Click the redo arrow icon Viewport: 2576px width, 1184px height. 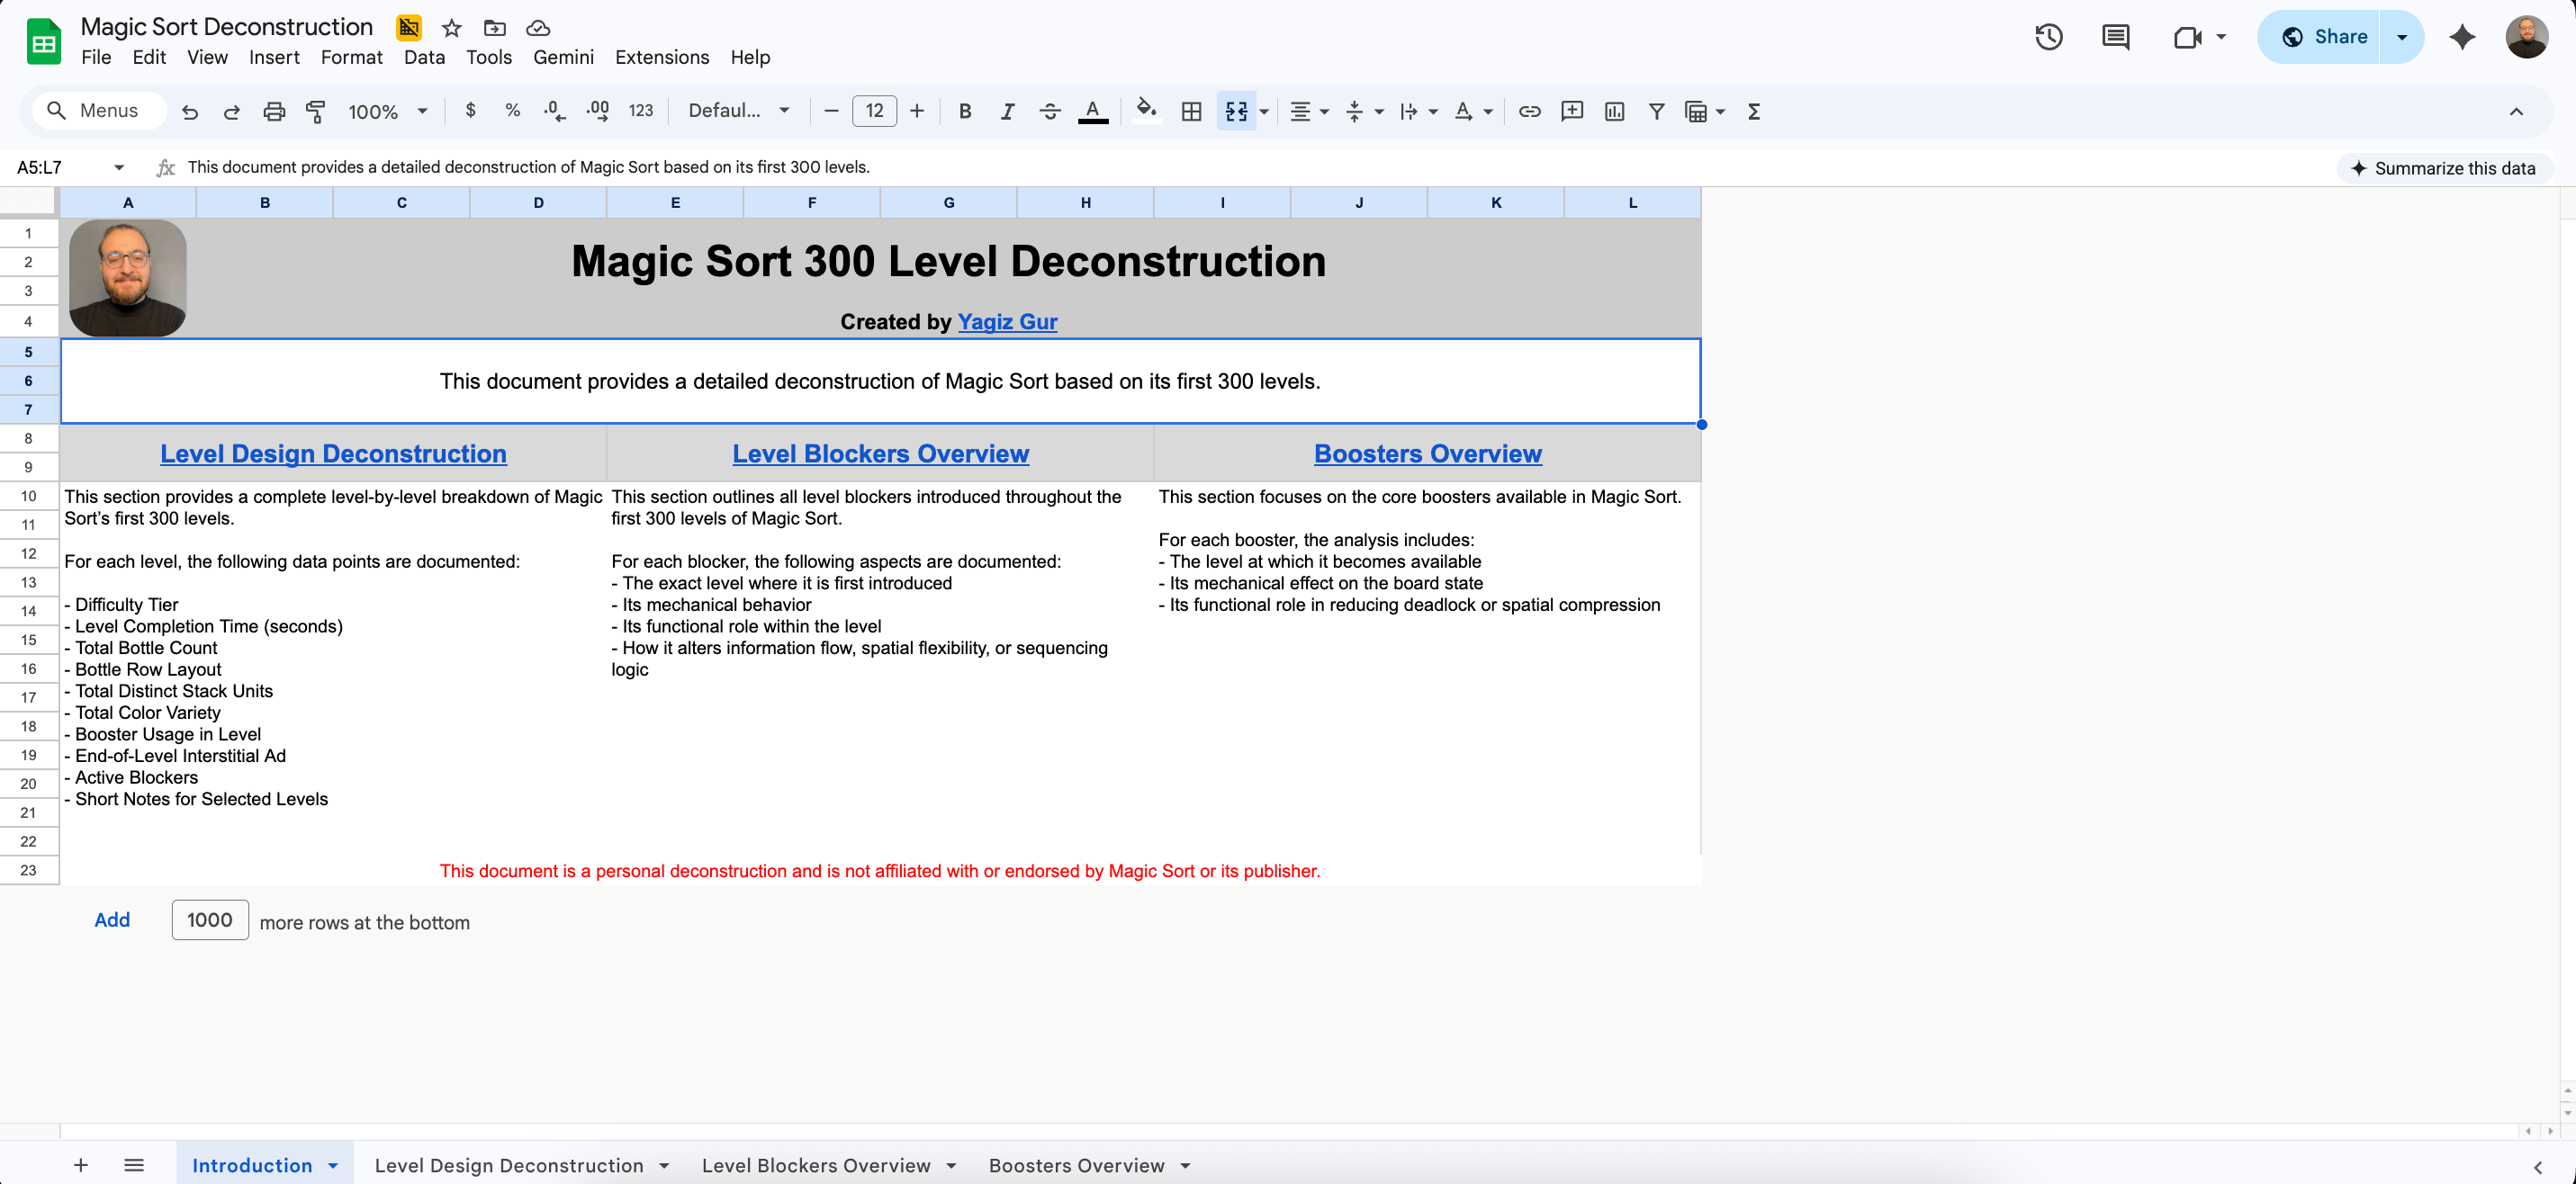(232, 111)
